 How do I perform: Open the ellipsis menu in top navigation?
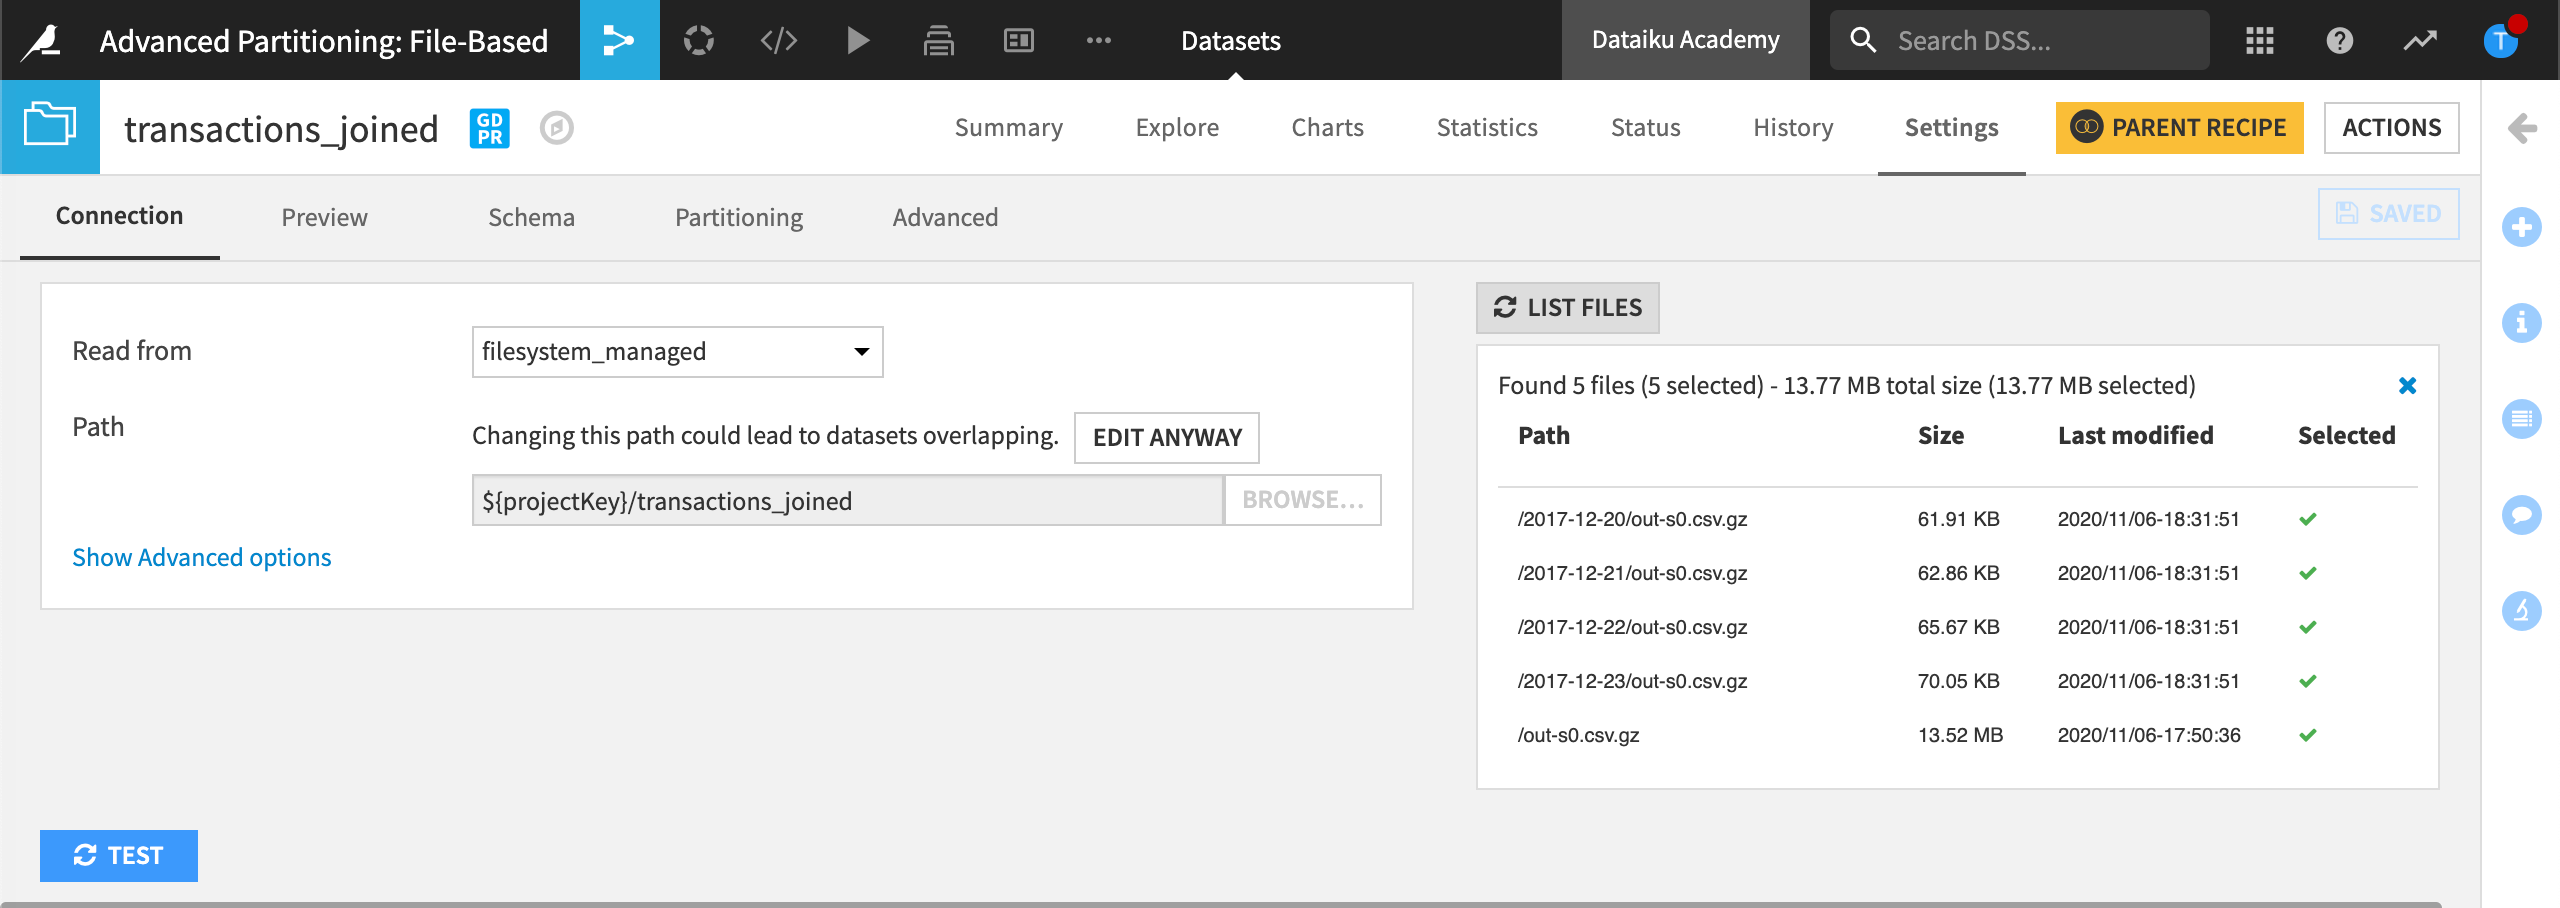coord(1099,40)
